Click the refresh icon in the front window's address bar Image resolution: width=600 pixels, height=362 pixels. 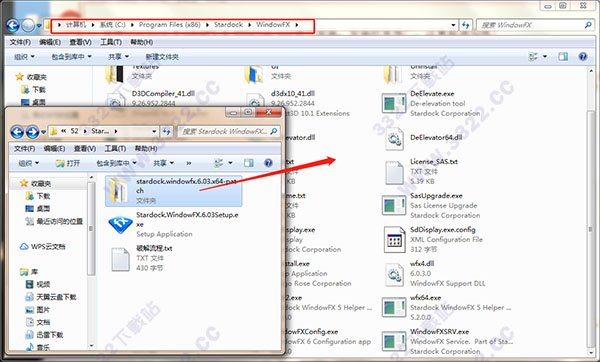click(166, 131)
